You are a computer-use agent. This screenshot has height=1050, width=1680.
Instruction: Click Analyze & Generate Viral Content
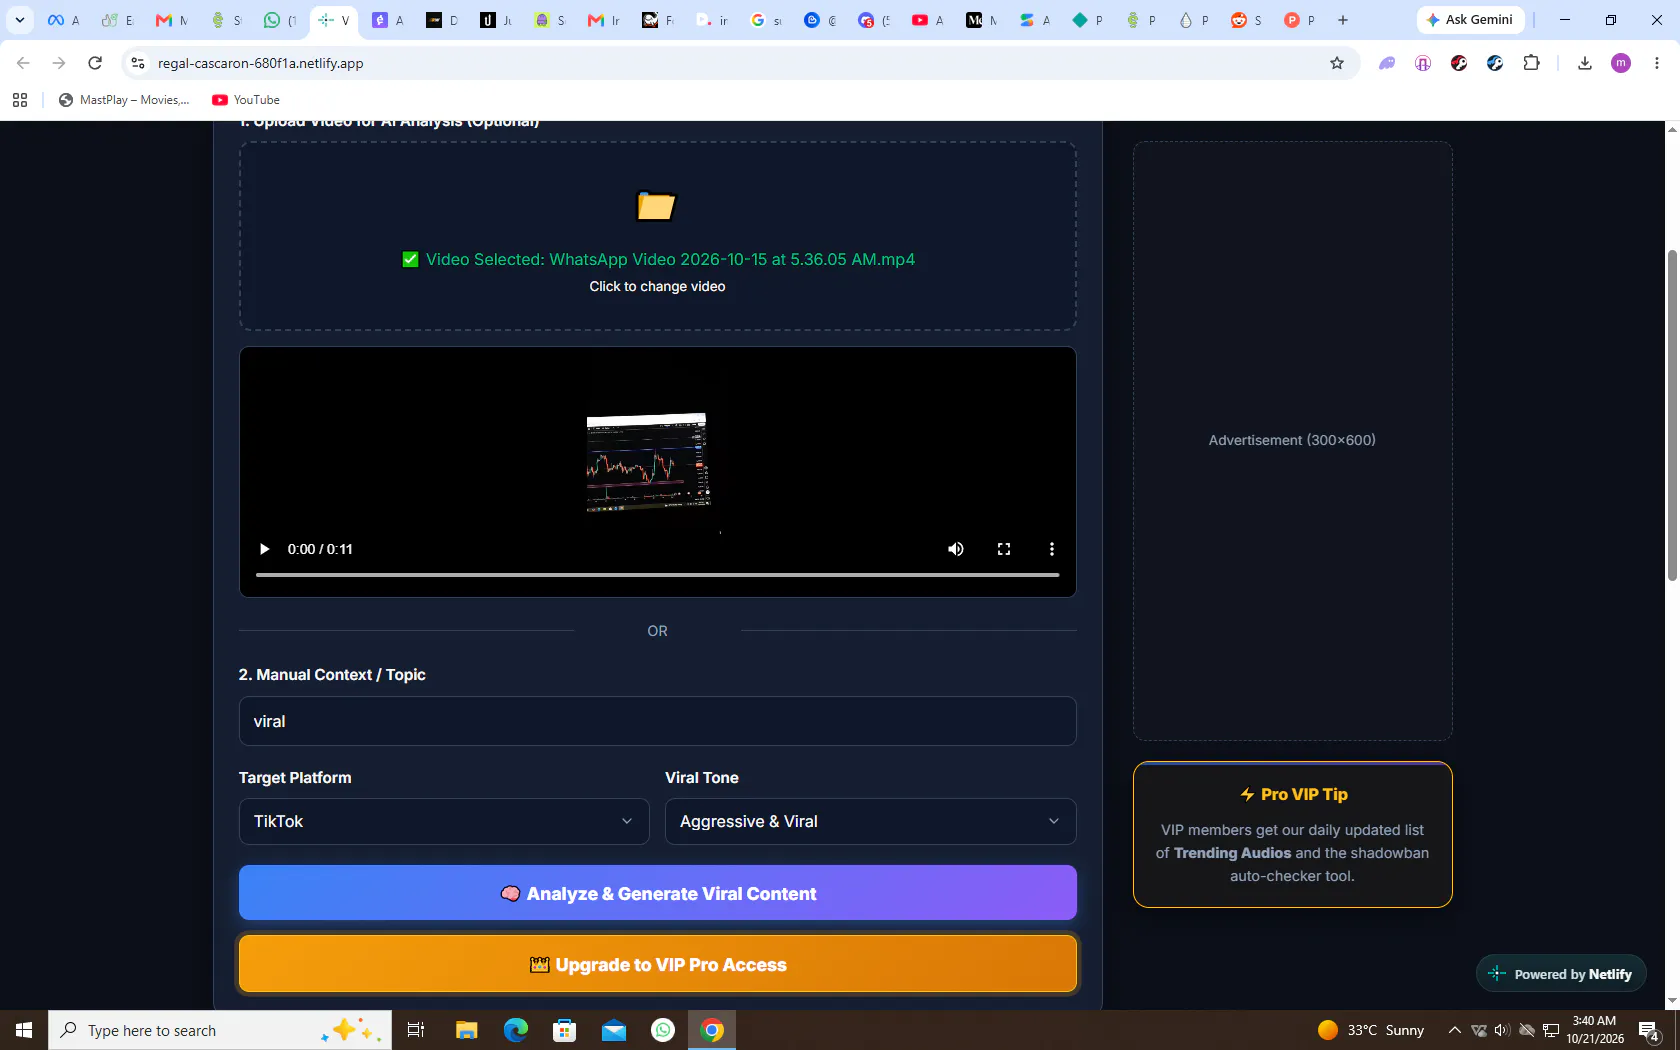(657, 893)
